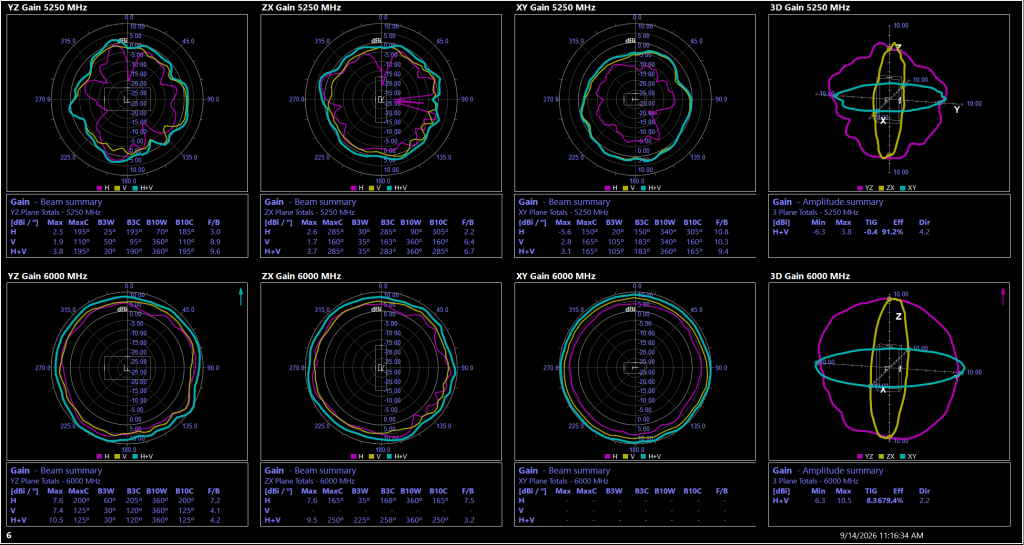1024x545 pixels.
Task: Click the timestamp 9/14/2026 11:16:34 AM
Action: [x=882, y=535]
